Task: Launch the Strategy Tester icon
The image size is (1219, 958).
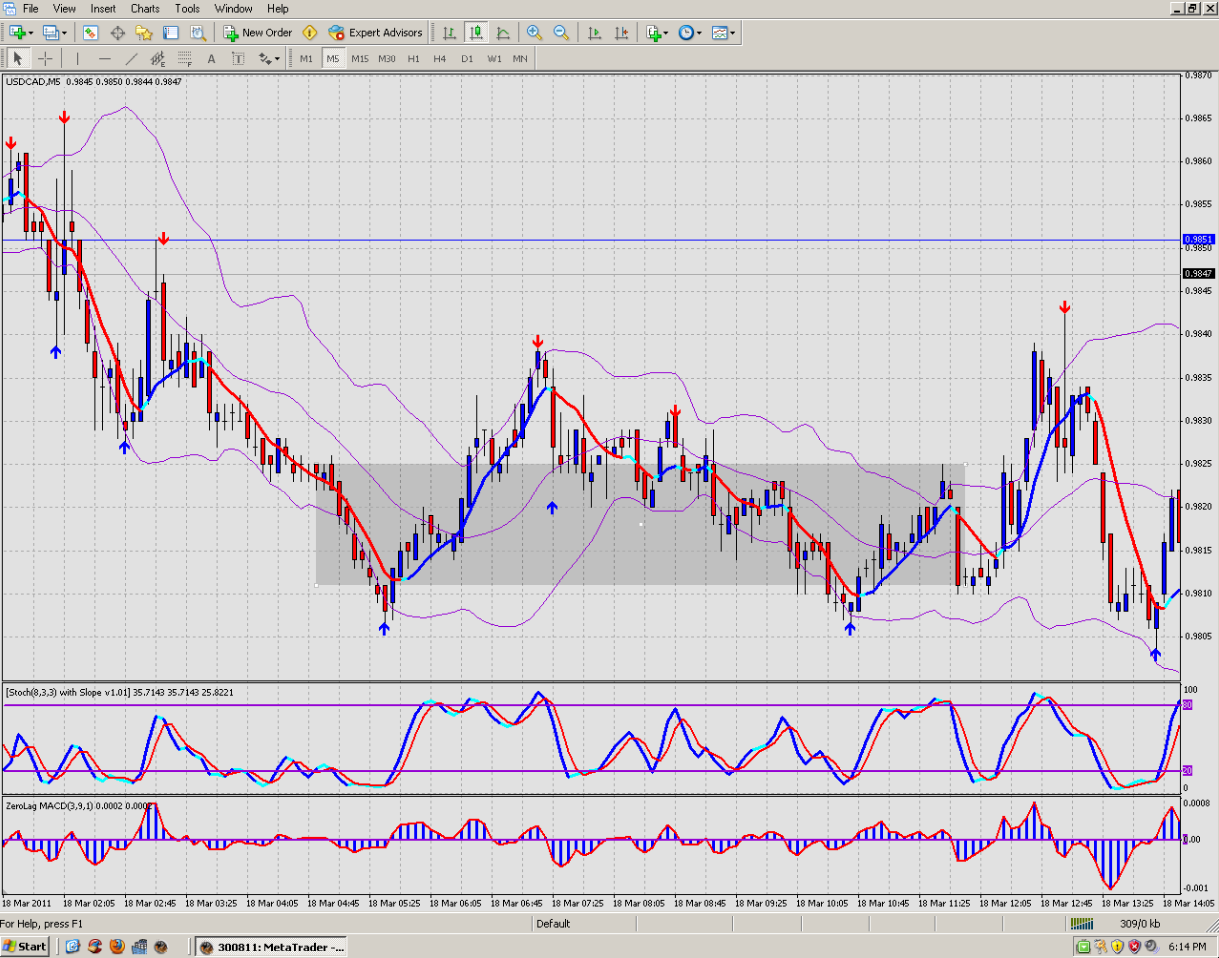Action: [198, 32]
